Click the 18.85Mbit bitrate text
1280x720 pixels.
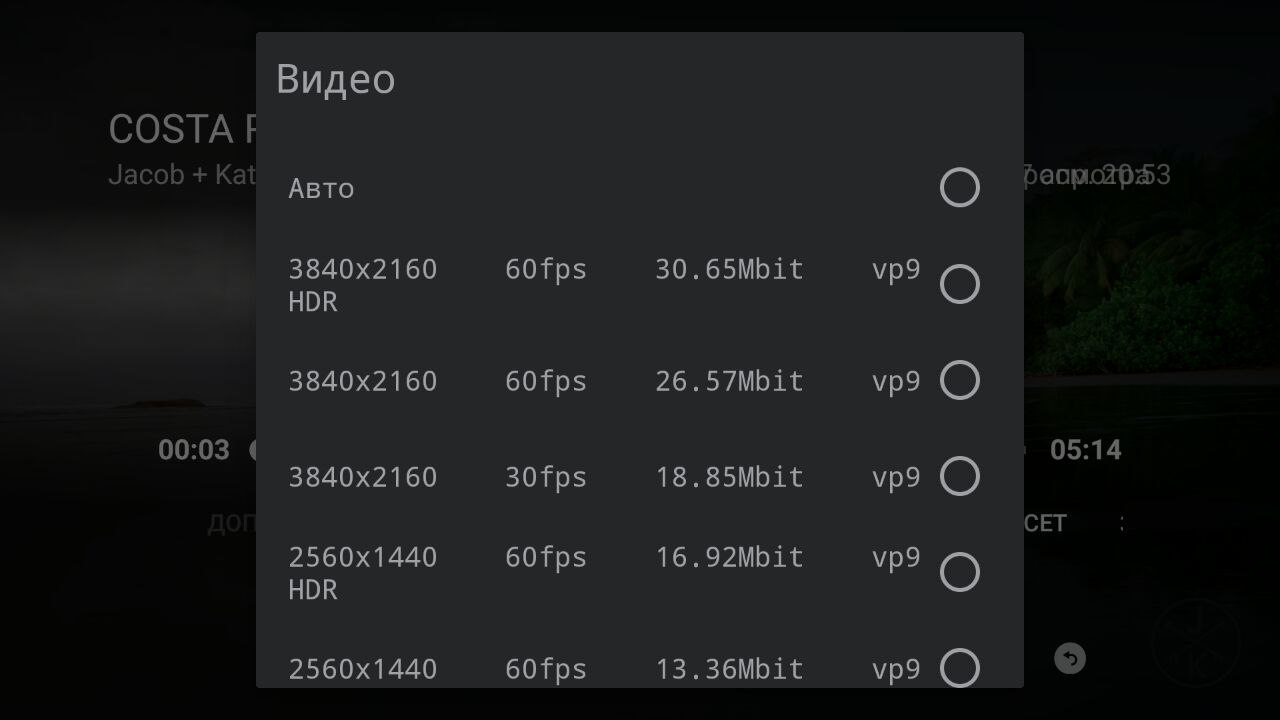[x=729, y=477]
